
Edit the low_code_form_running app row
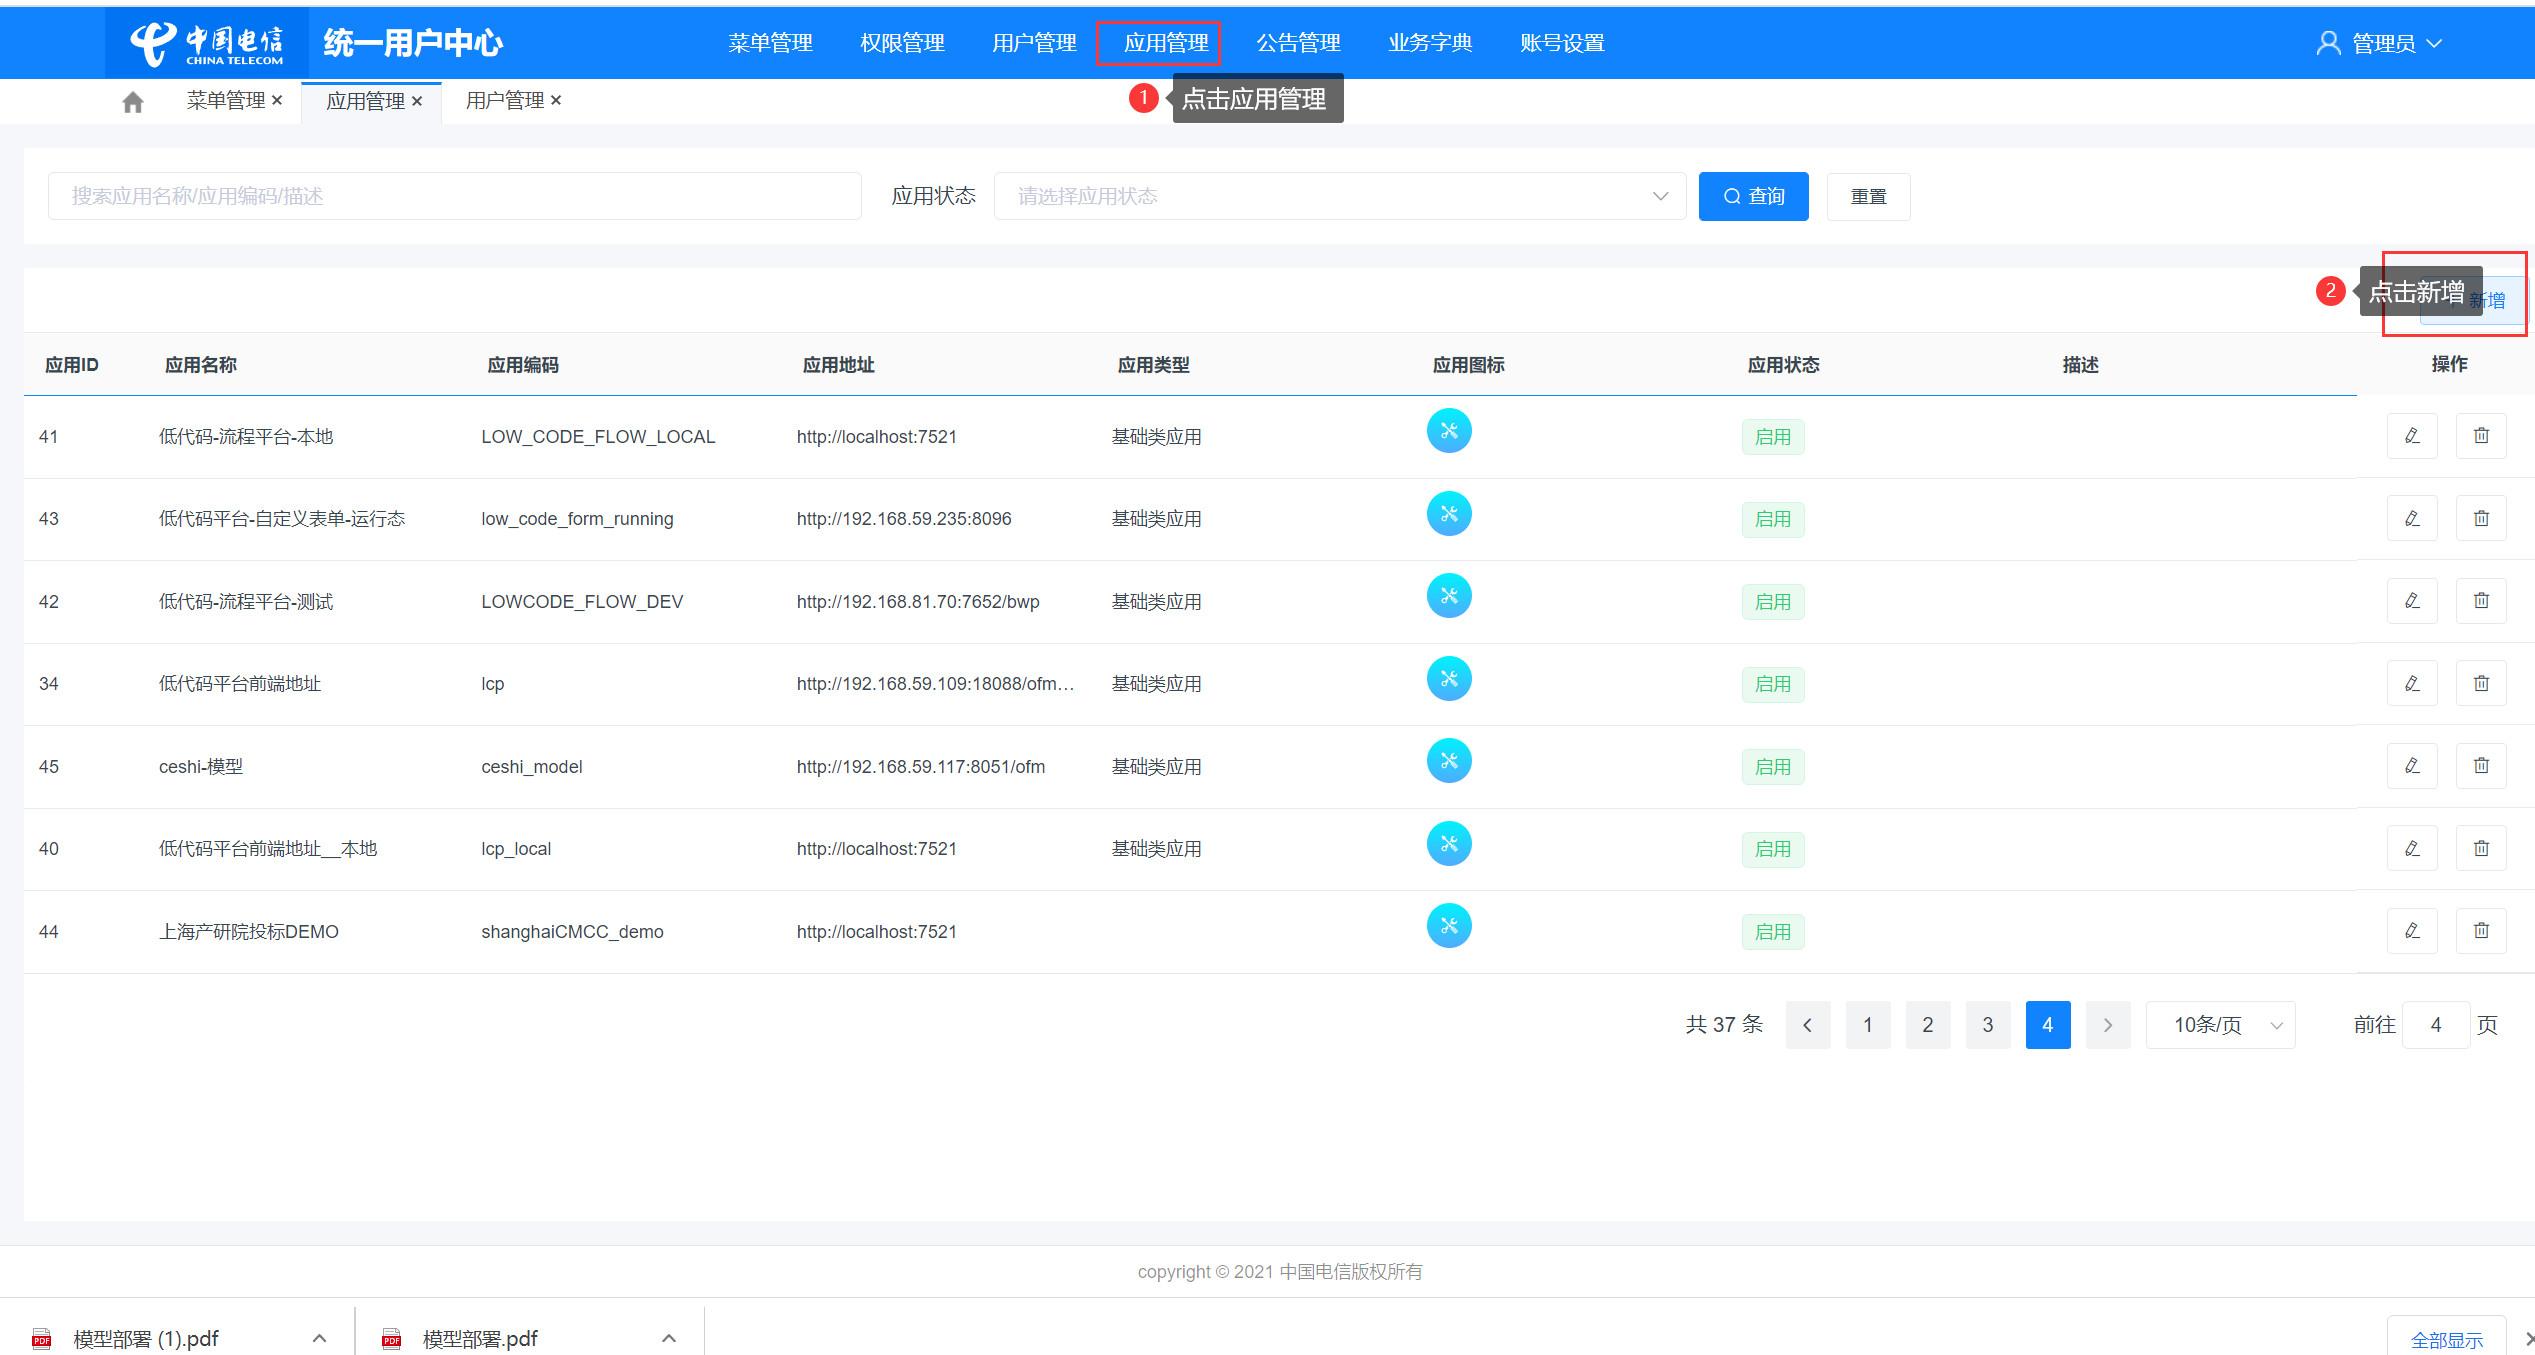(2412, 518)
